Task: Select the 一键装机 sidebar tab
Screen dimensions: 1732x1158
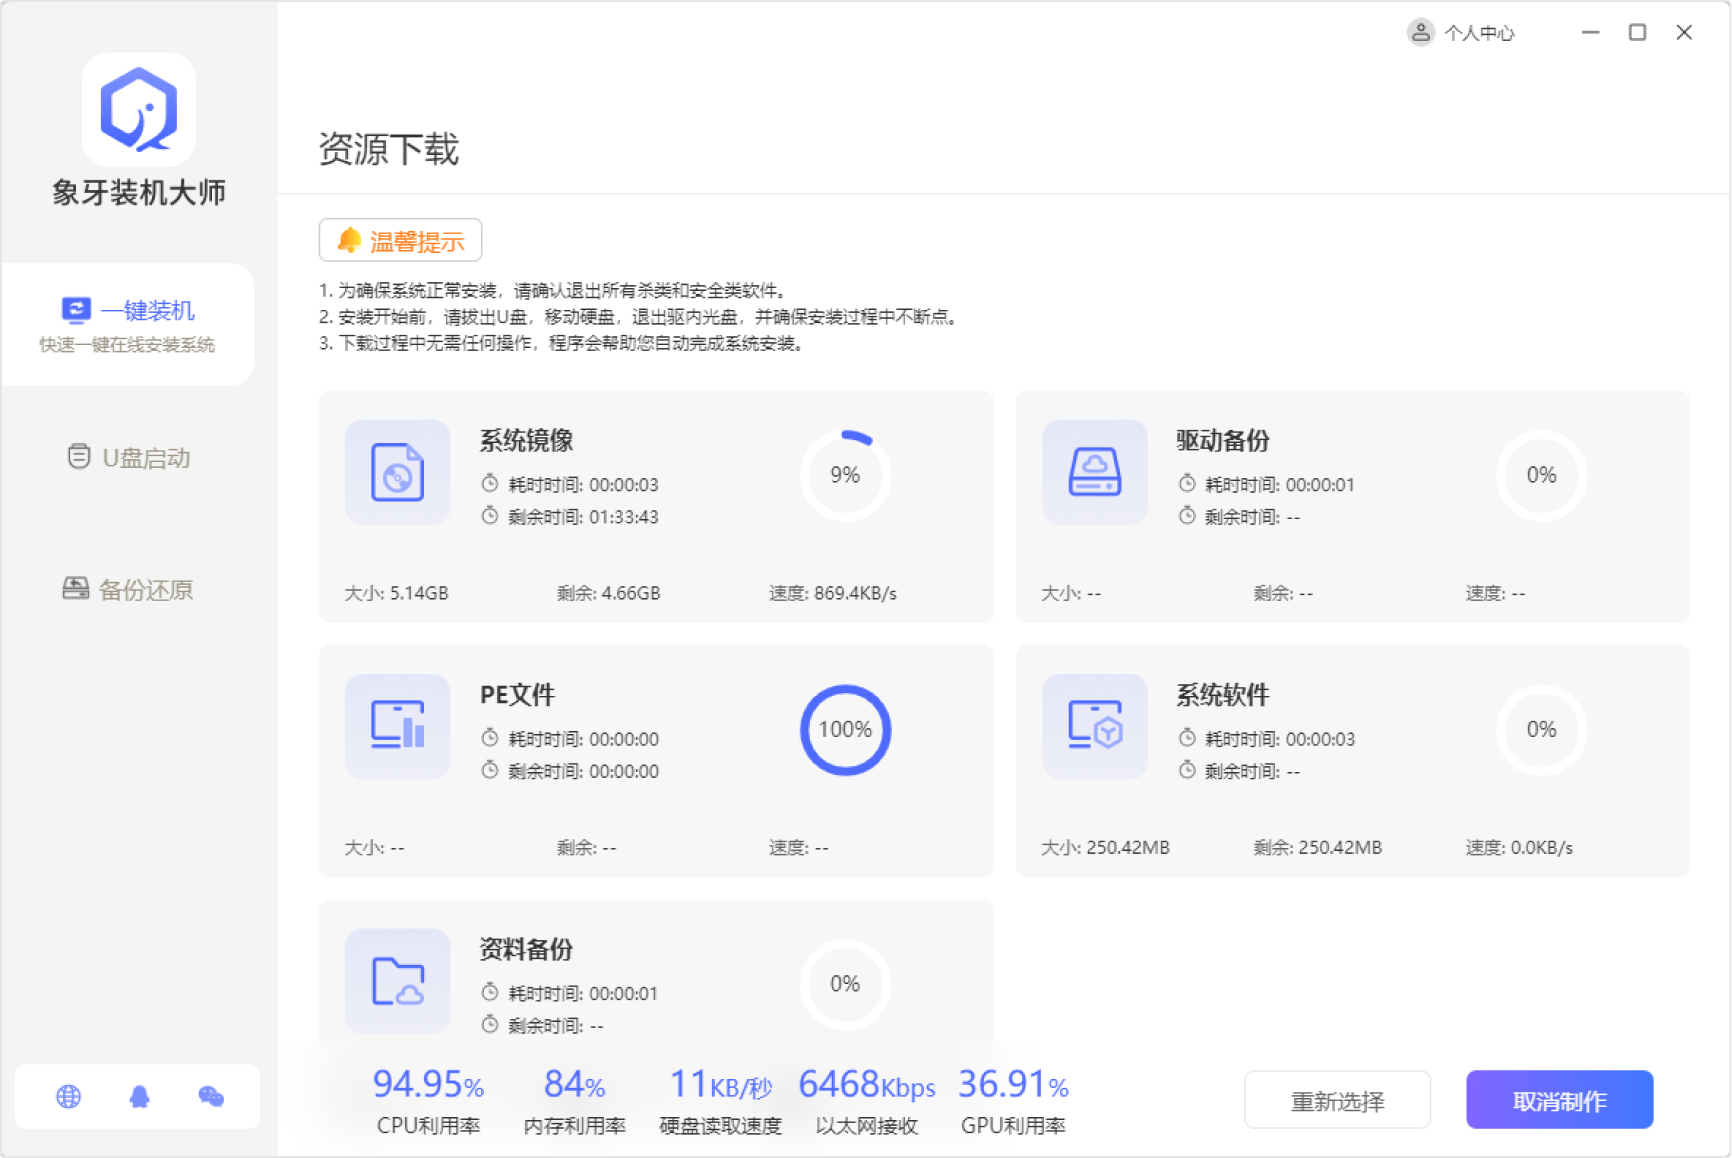Action: (x=128, y=324)
